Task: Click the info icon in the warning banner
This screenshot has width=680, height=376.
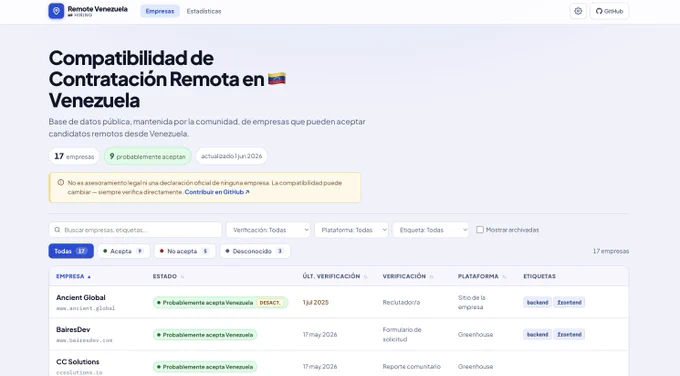Action: pos(61,183)
